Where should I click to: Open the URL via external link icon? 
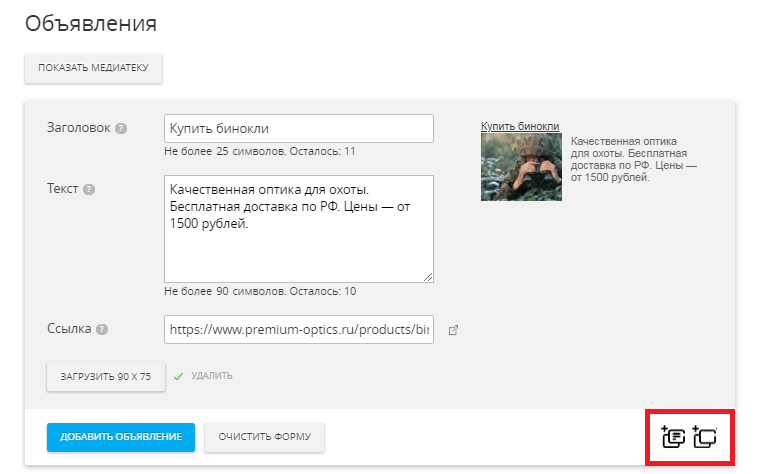[x=453, y=329]
